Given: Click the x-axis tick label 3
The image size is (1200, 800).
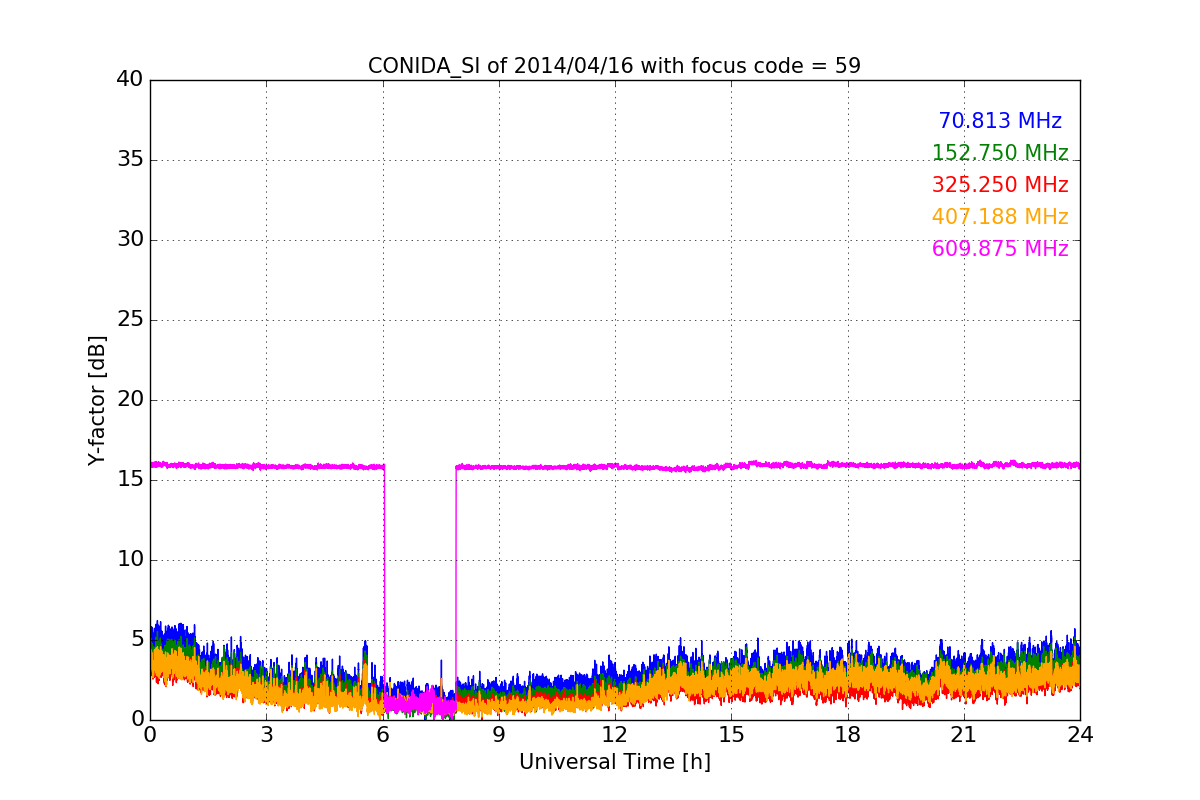Looking at the screenshot, I should (266, 735).
